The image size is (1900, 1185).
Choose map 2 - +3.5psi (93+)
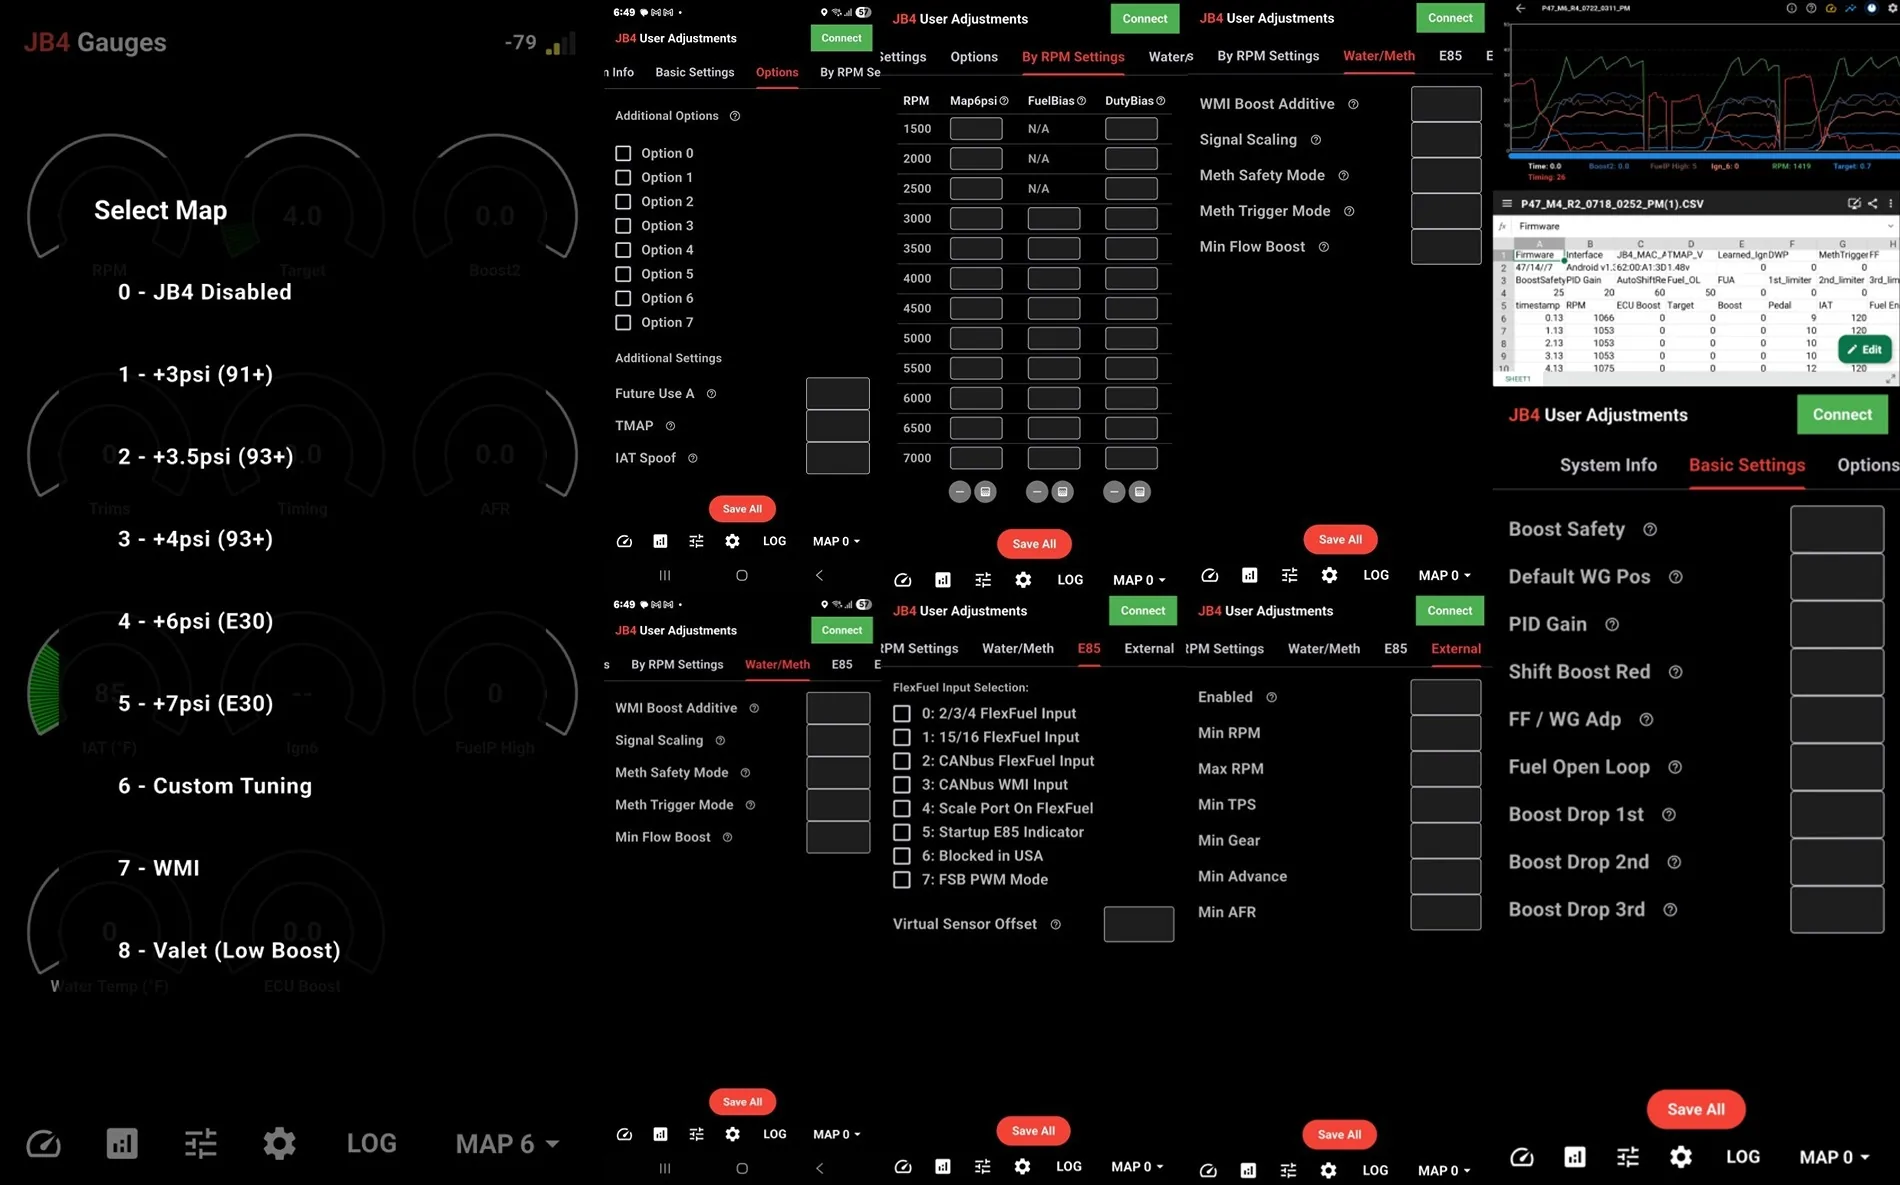(206, 457)
